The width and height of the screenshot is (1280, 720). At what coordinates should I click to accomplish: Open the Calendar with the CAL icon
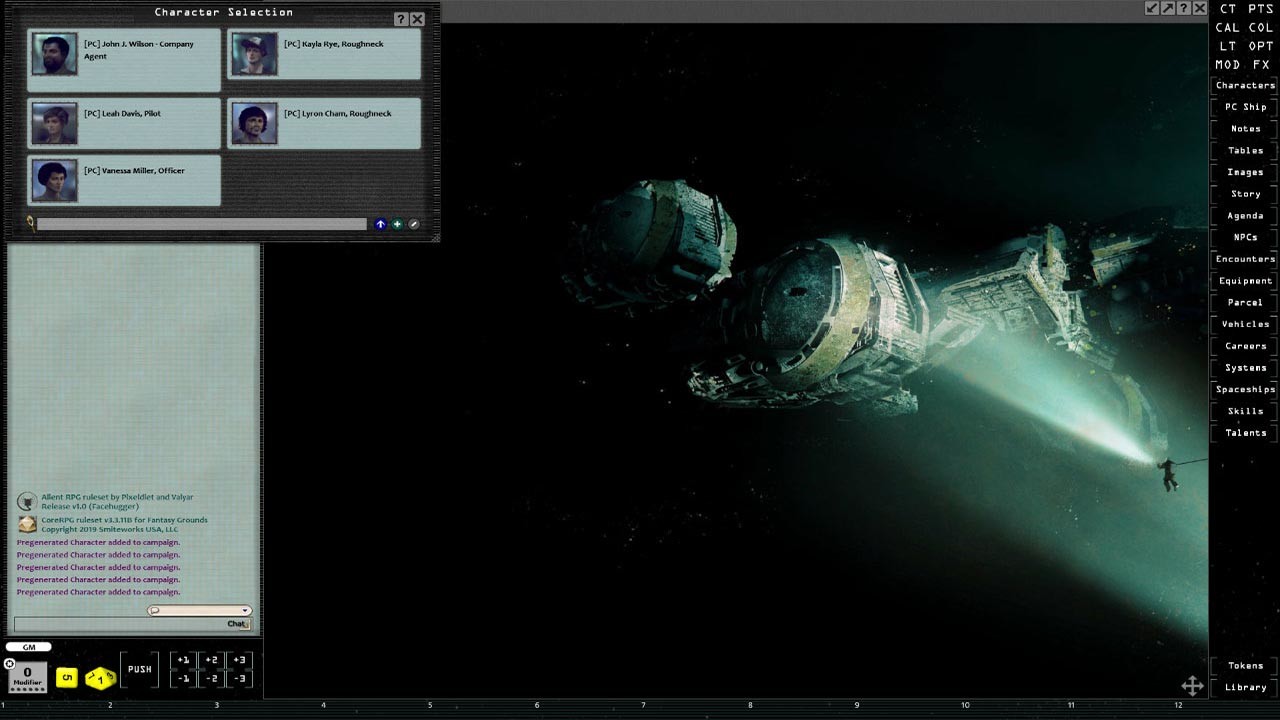[1228, 28]
